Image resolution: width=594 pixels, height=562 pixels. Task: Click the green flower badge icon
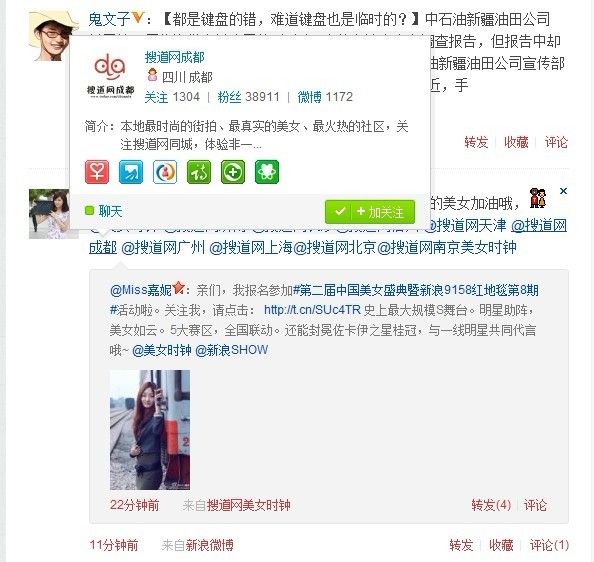click(267, 172)
